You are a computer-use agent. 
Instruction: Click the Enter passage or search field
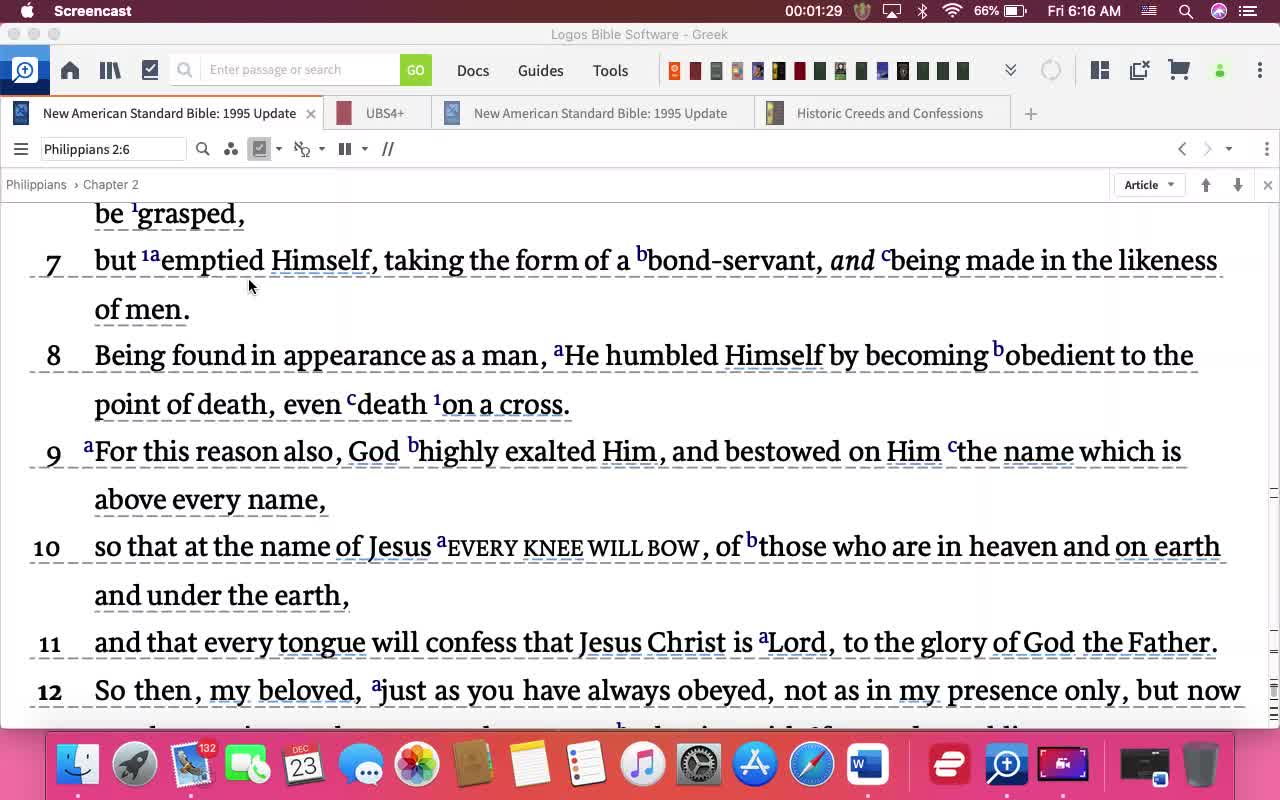point(300,70)
